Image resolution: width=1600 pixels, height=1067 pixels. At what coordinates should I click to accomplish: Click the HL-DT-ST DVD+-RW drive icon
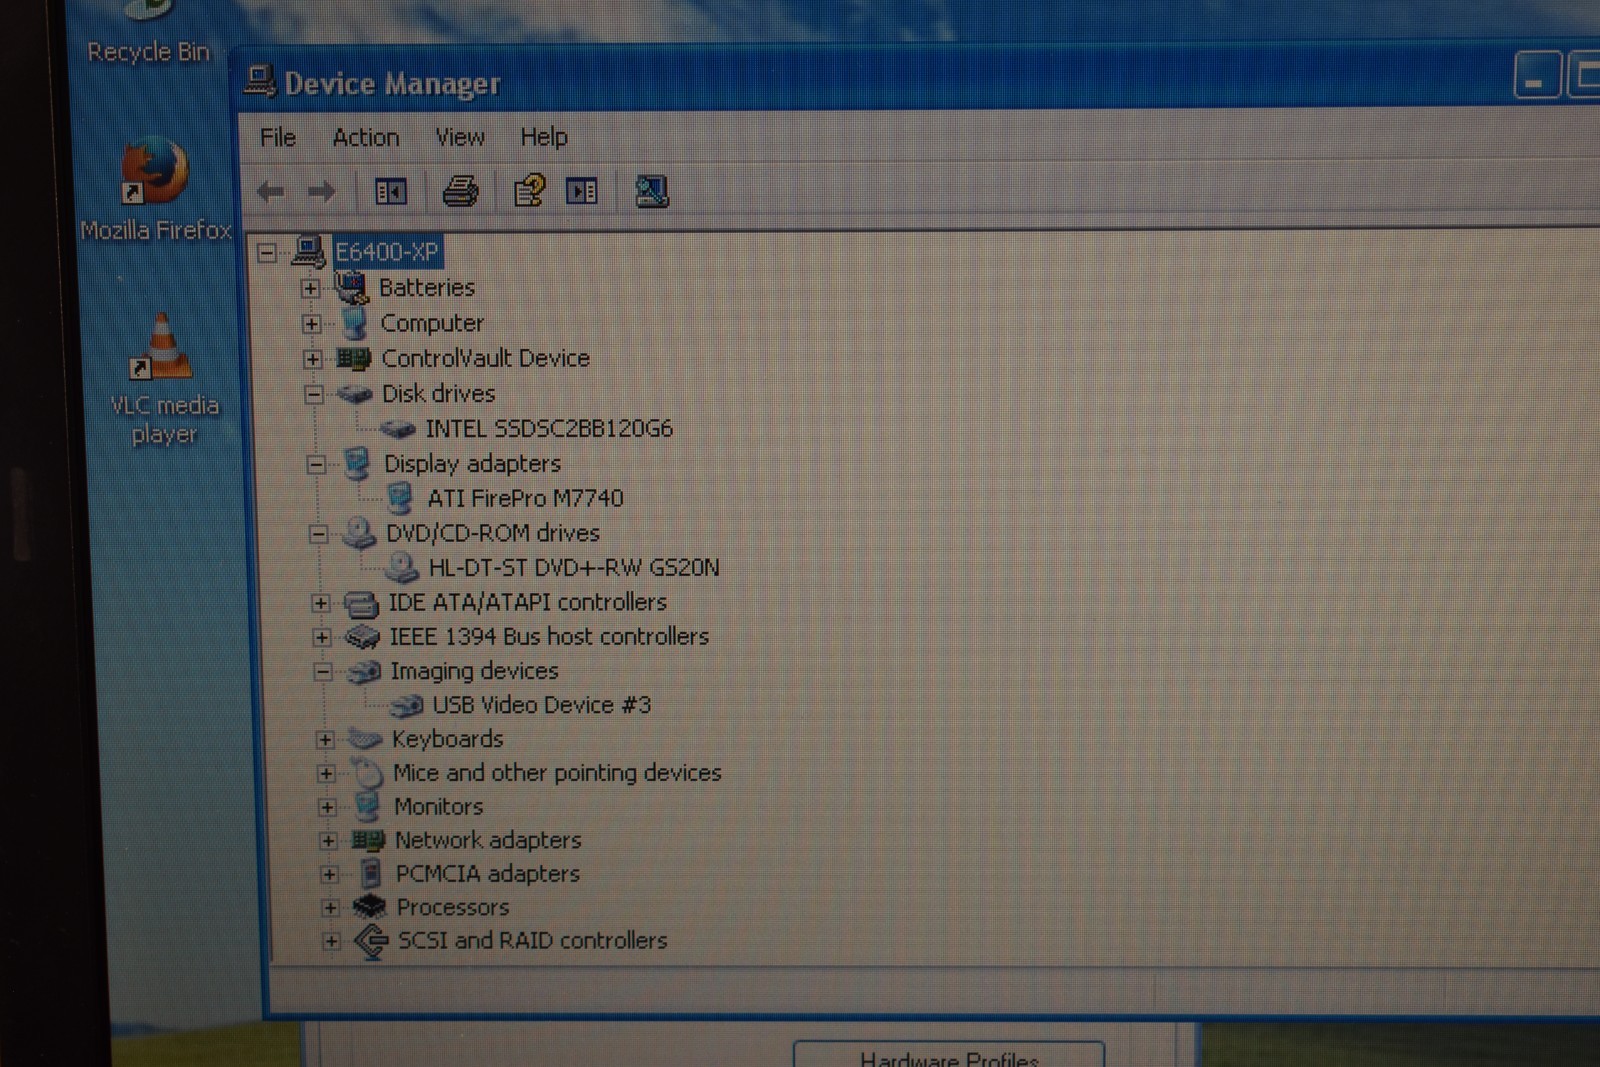click(x=402, y=567)
